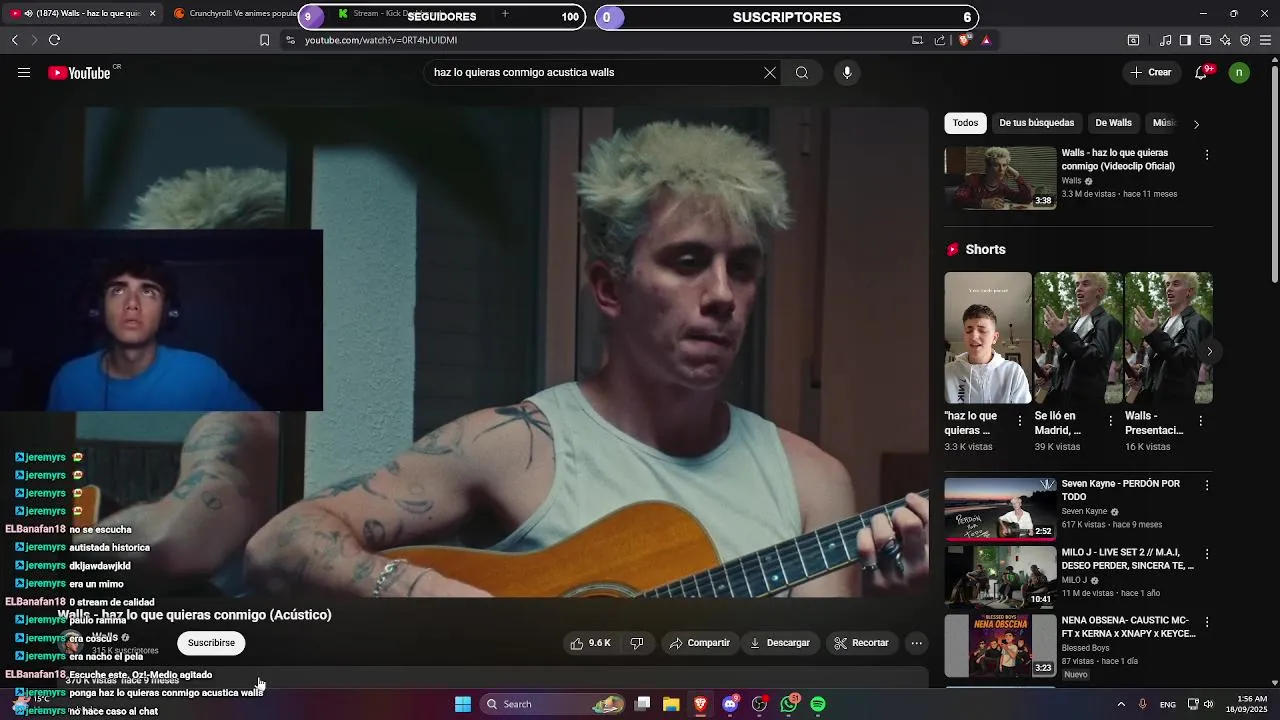Viewport: 1280px width, 720px height.
Task: Open MILO J - LIVE SET 2 thumbnail
Action: [1000, 576]
